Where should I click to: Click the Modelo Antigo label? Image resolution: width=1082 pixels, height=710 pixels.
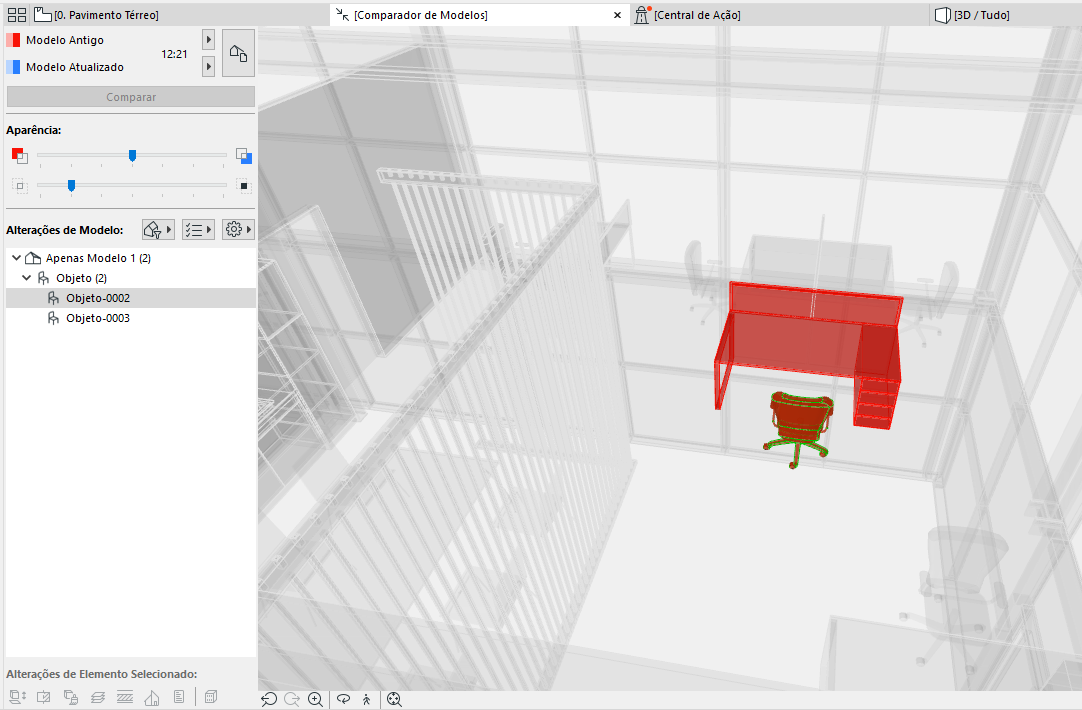click(65, 40)
